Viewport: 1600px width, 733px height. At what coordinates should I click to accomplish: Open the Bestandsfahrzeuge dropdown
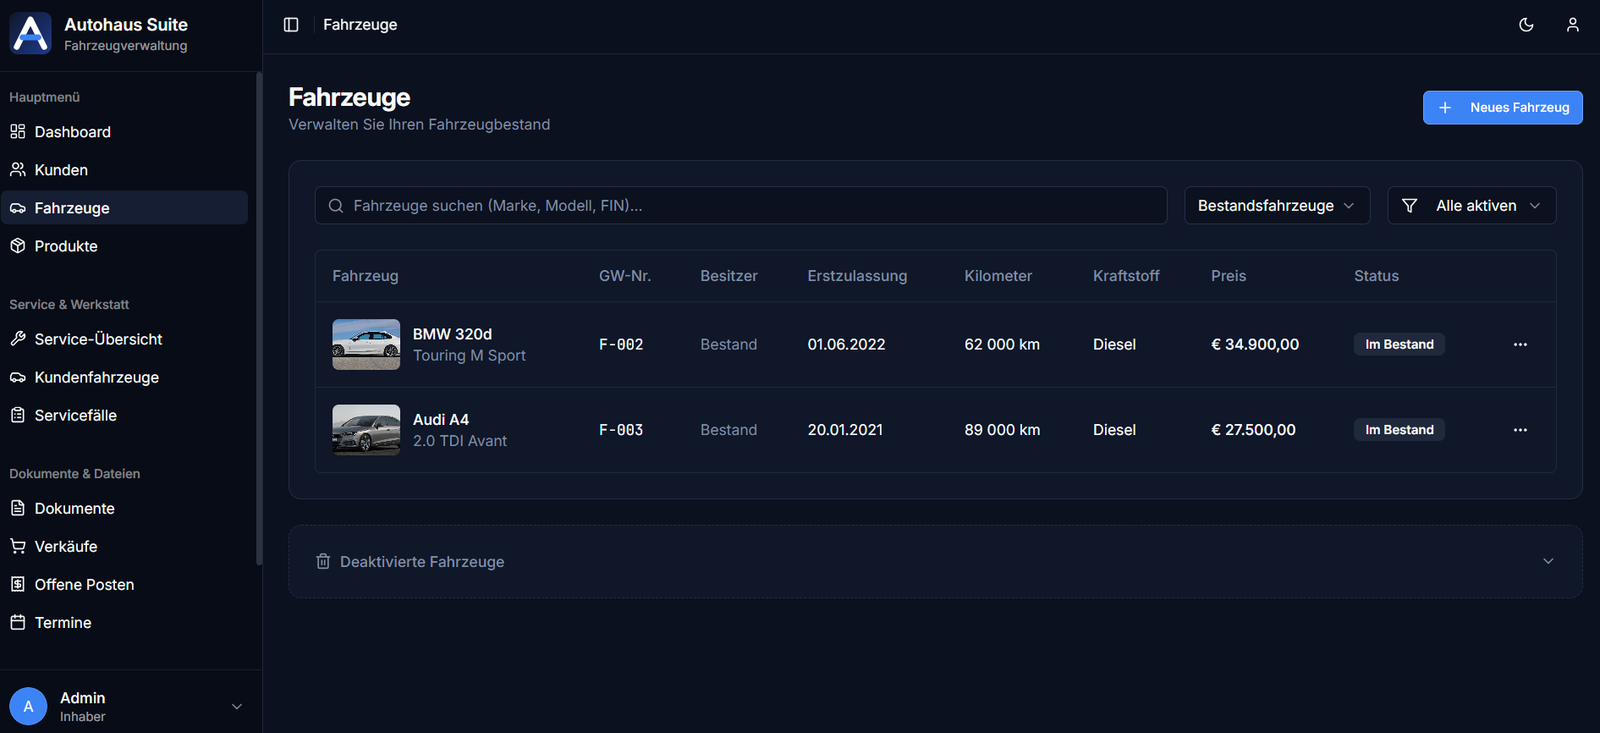pyautogui.click(x=1276, y=206)
